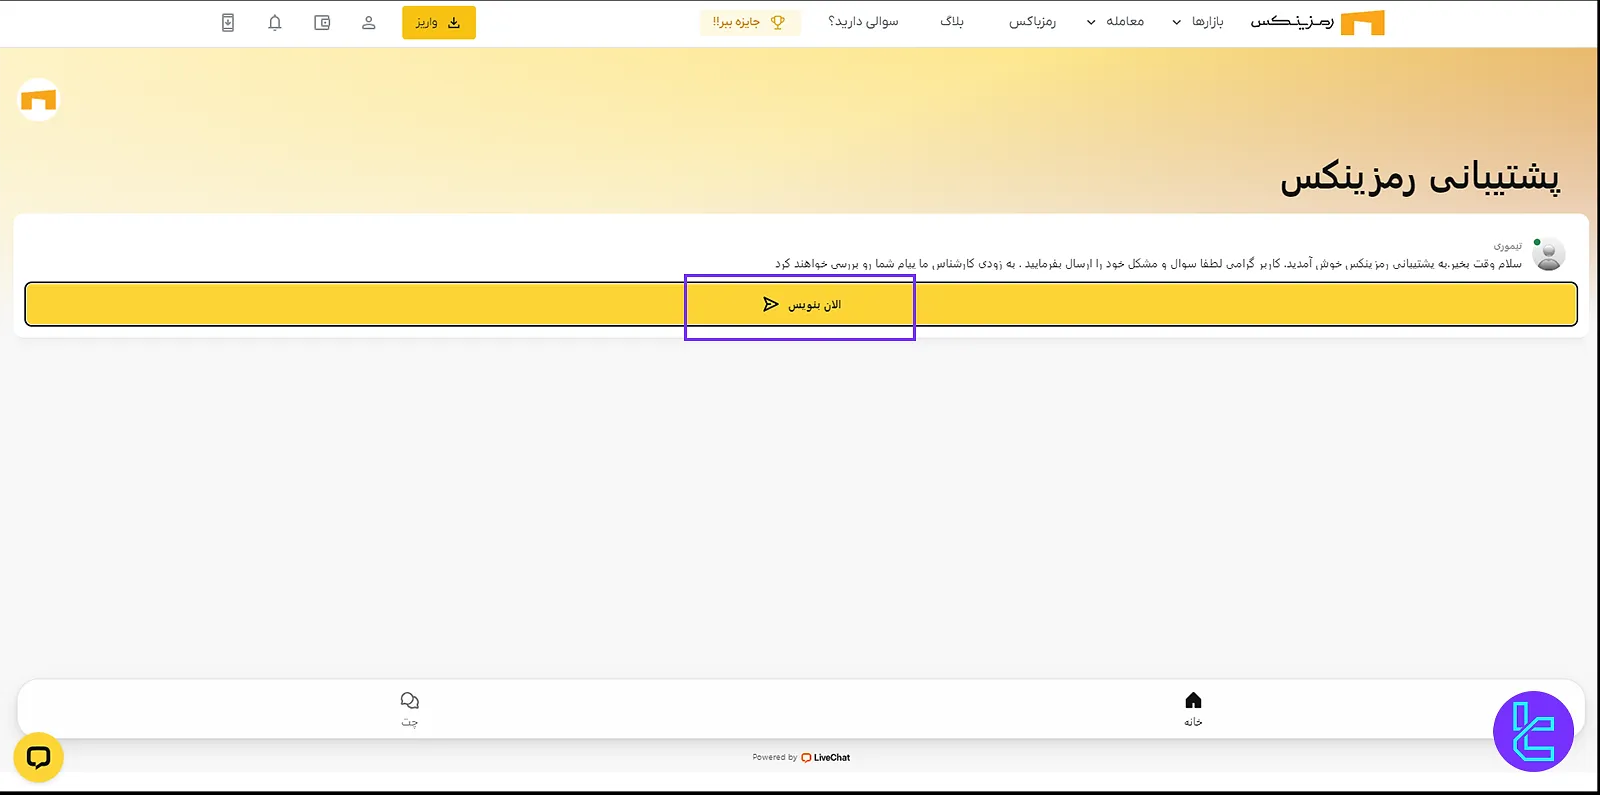Open the user profile icon
This screenshot has height=795, width=1600.
pos(368,22)
